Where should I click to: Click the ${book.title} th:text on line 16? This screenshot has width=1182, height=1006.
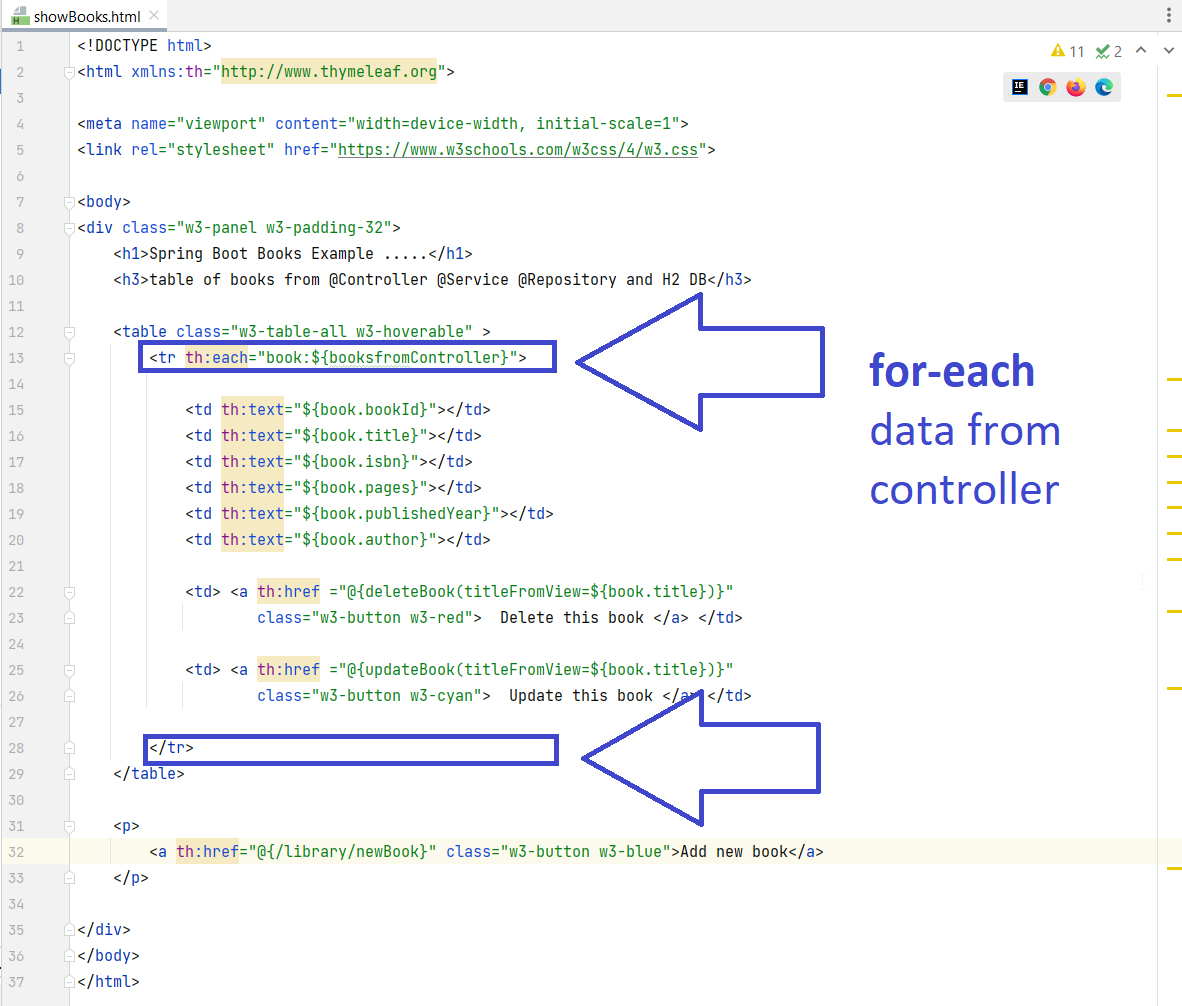[x=360, y=436]
